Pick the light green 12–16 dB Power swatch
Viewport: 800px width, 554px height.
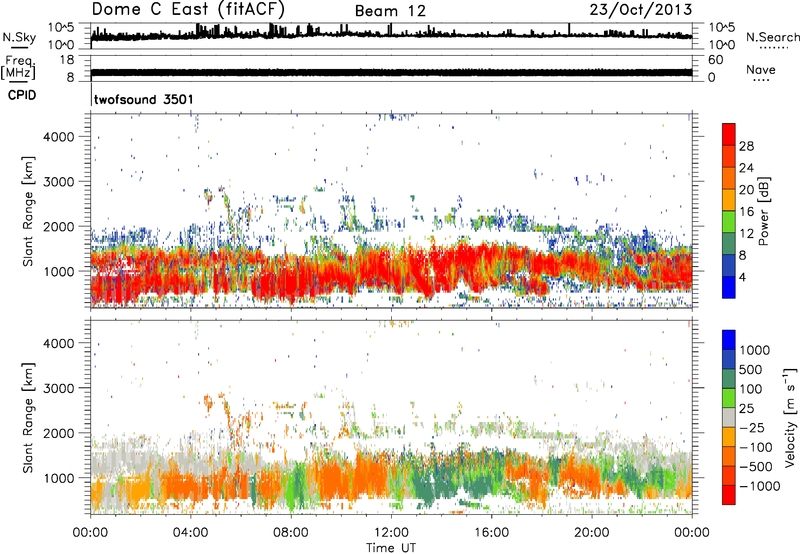[729, 221]
